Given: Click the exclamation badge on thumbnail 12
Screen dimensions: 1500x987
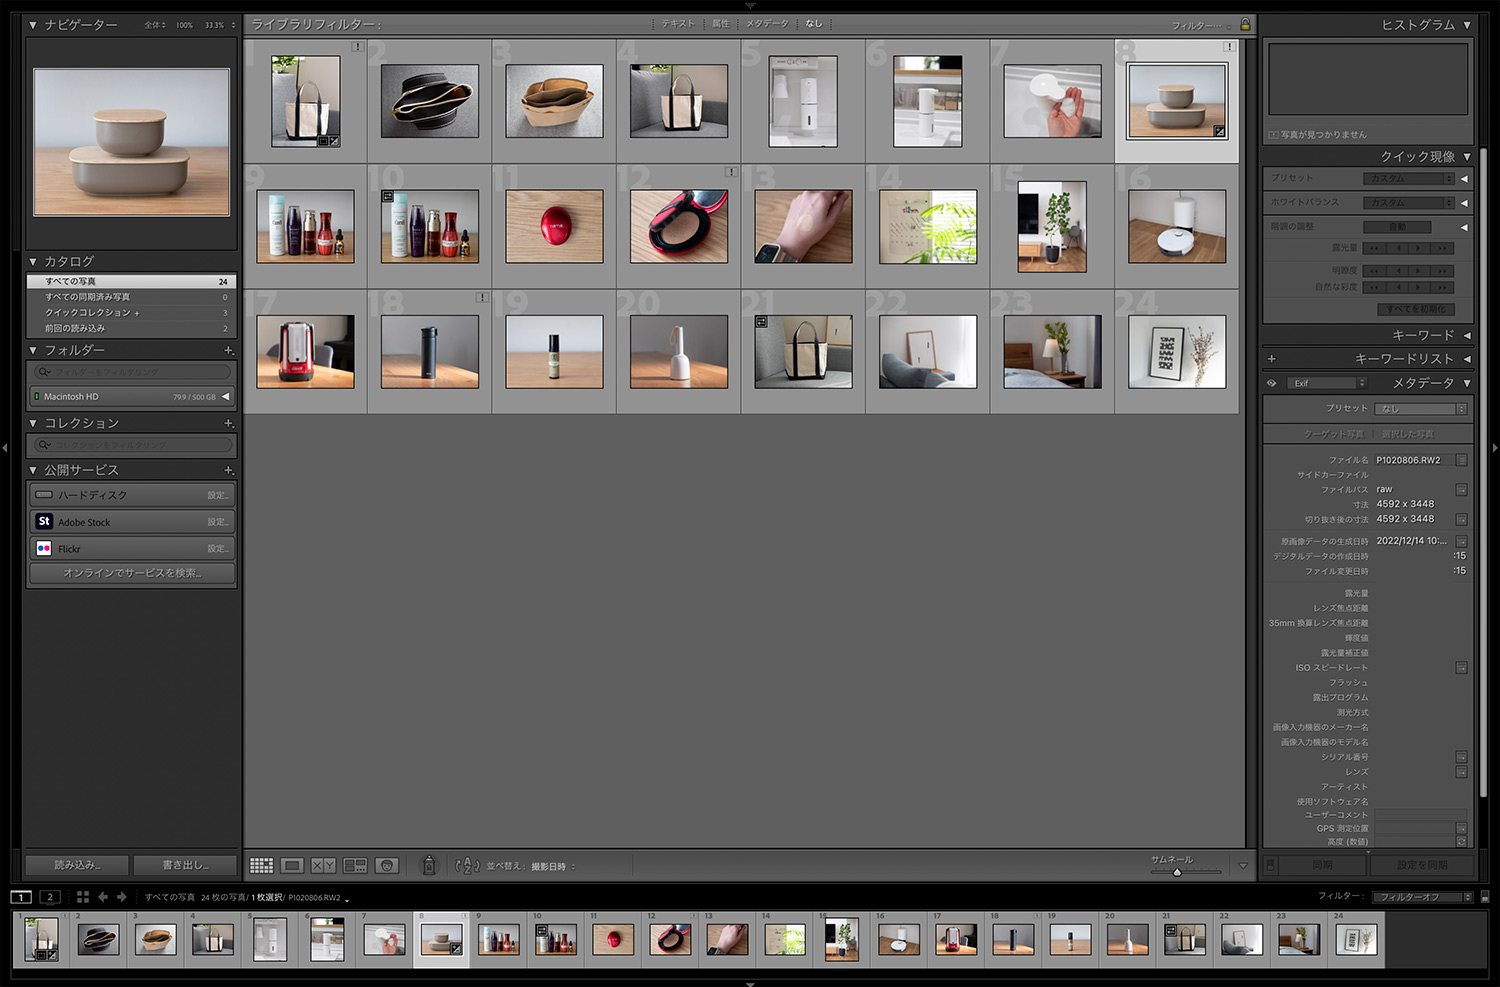Looking at the screenshot, I should click(731, 172).
